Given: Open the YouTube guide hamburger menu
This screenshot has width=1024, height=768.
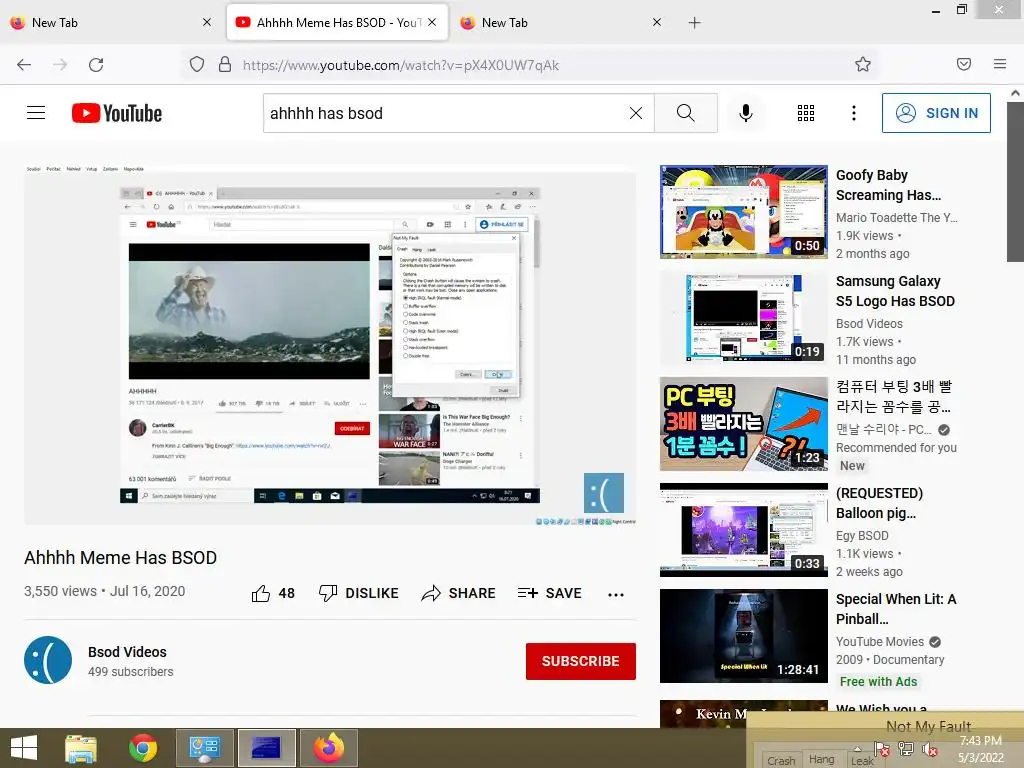Looking at the screenshot, I should click(36, 113).
